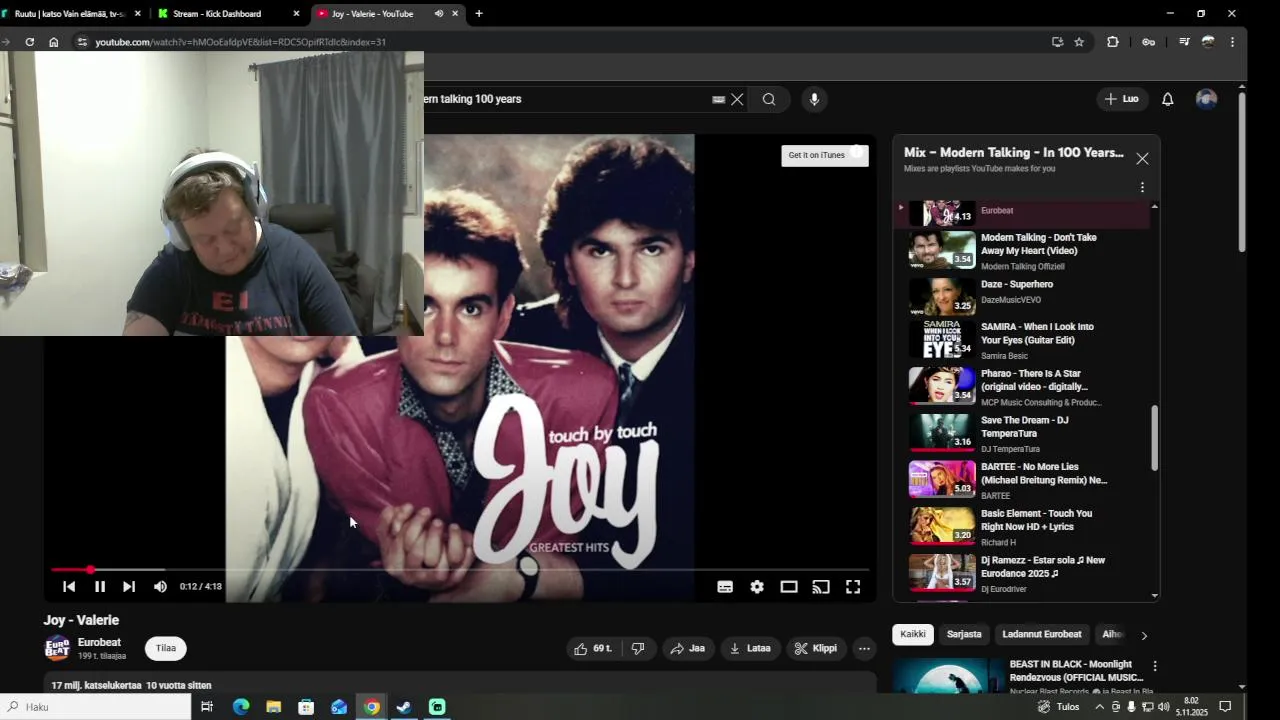Pause the video with the pause button
1280x720 pixels.
pyautogui.click(x=100, y=587)
